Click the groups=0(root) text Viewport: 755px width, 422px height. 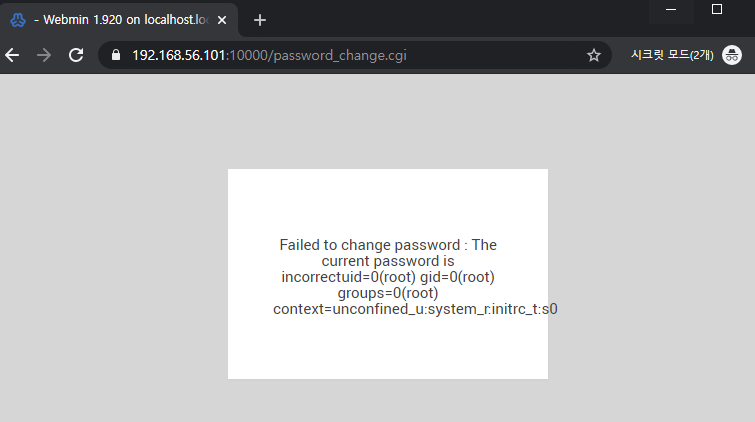388,293
